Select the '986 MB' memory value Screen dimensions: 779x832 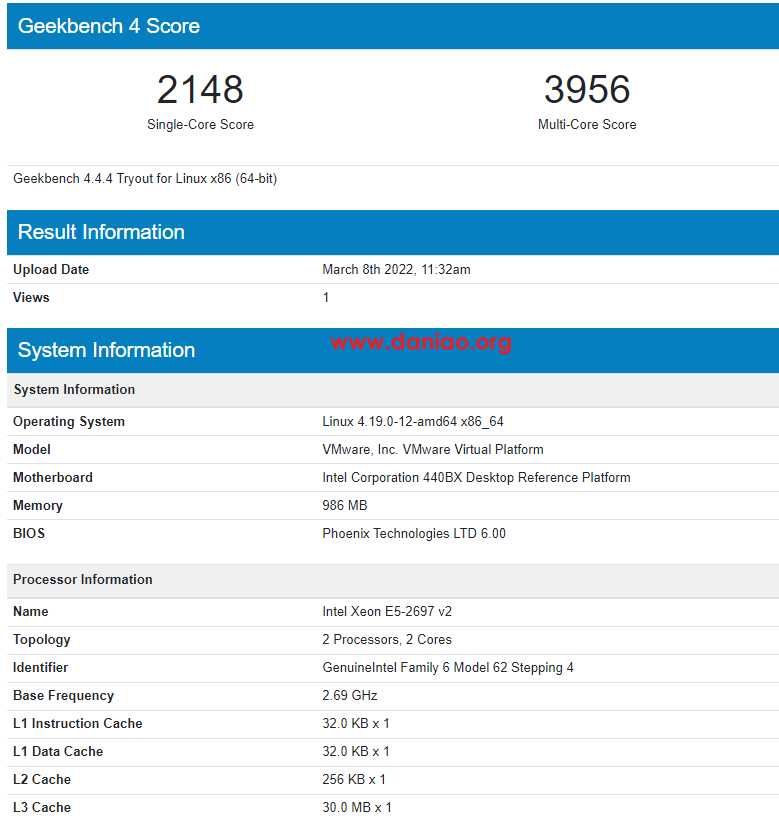344,505
